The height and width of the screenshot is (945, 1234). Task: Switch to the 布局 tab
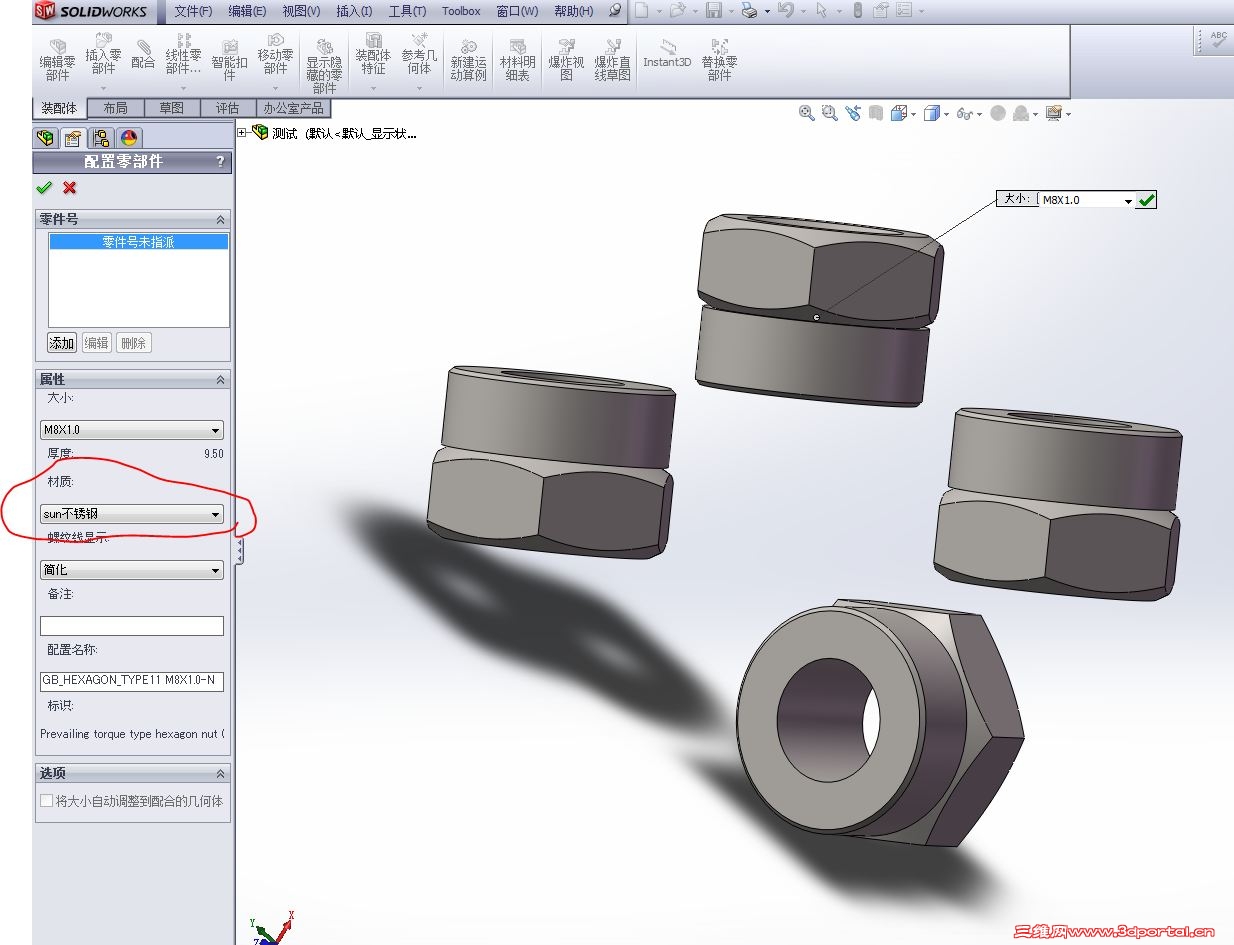click(115, 108)
